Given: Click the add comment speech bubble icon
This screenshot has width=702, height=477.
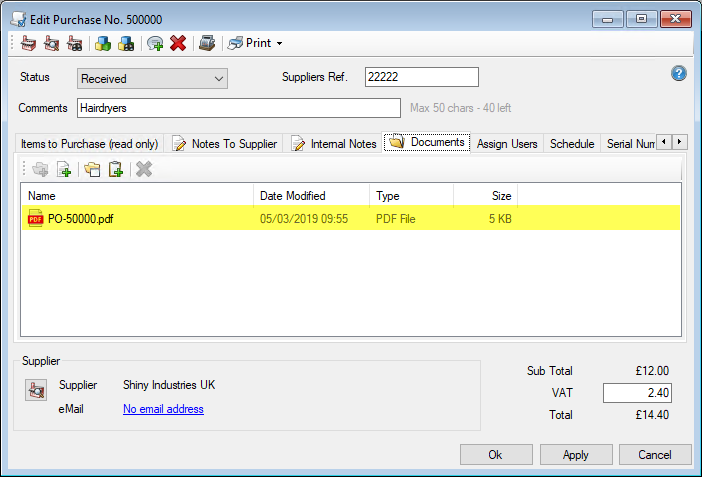Looking at the screenshot, I should (155, 43).
